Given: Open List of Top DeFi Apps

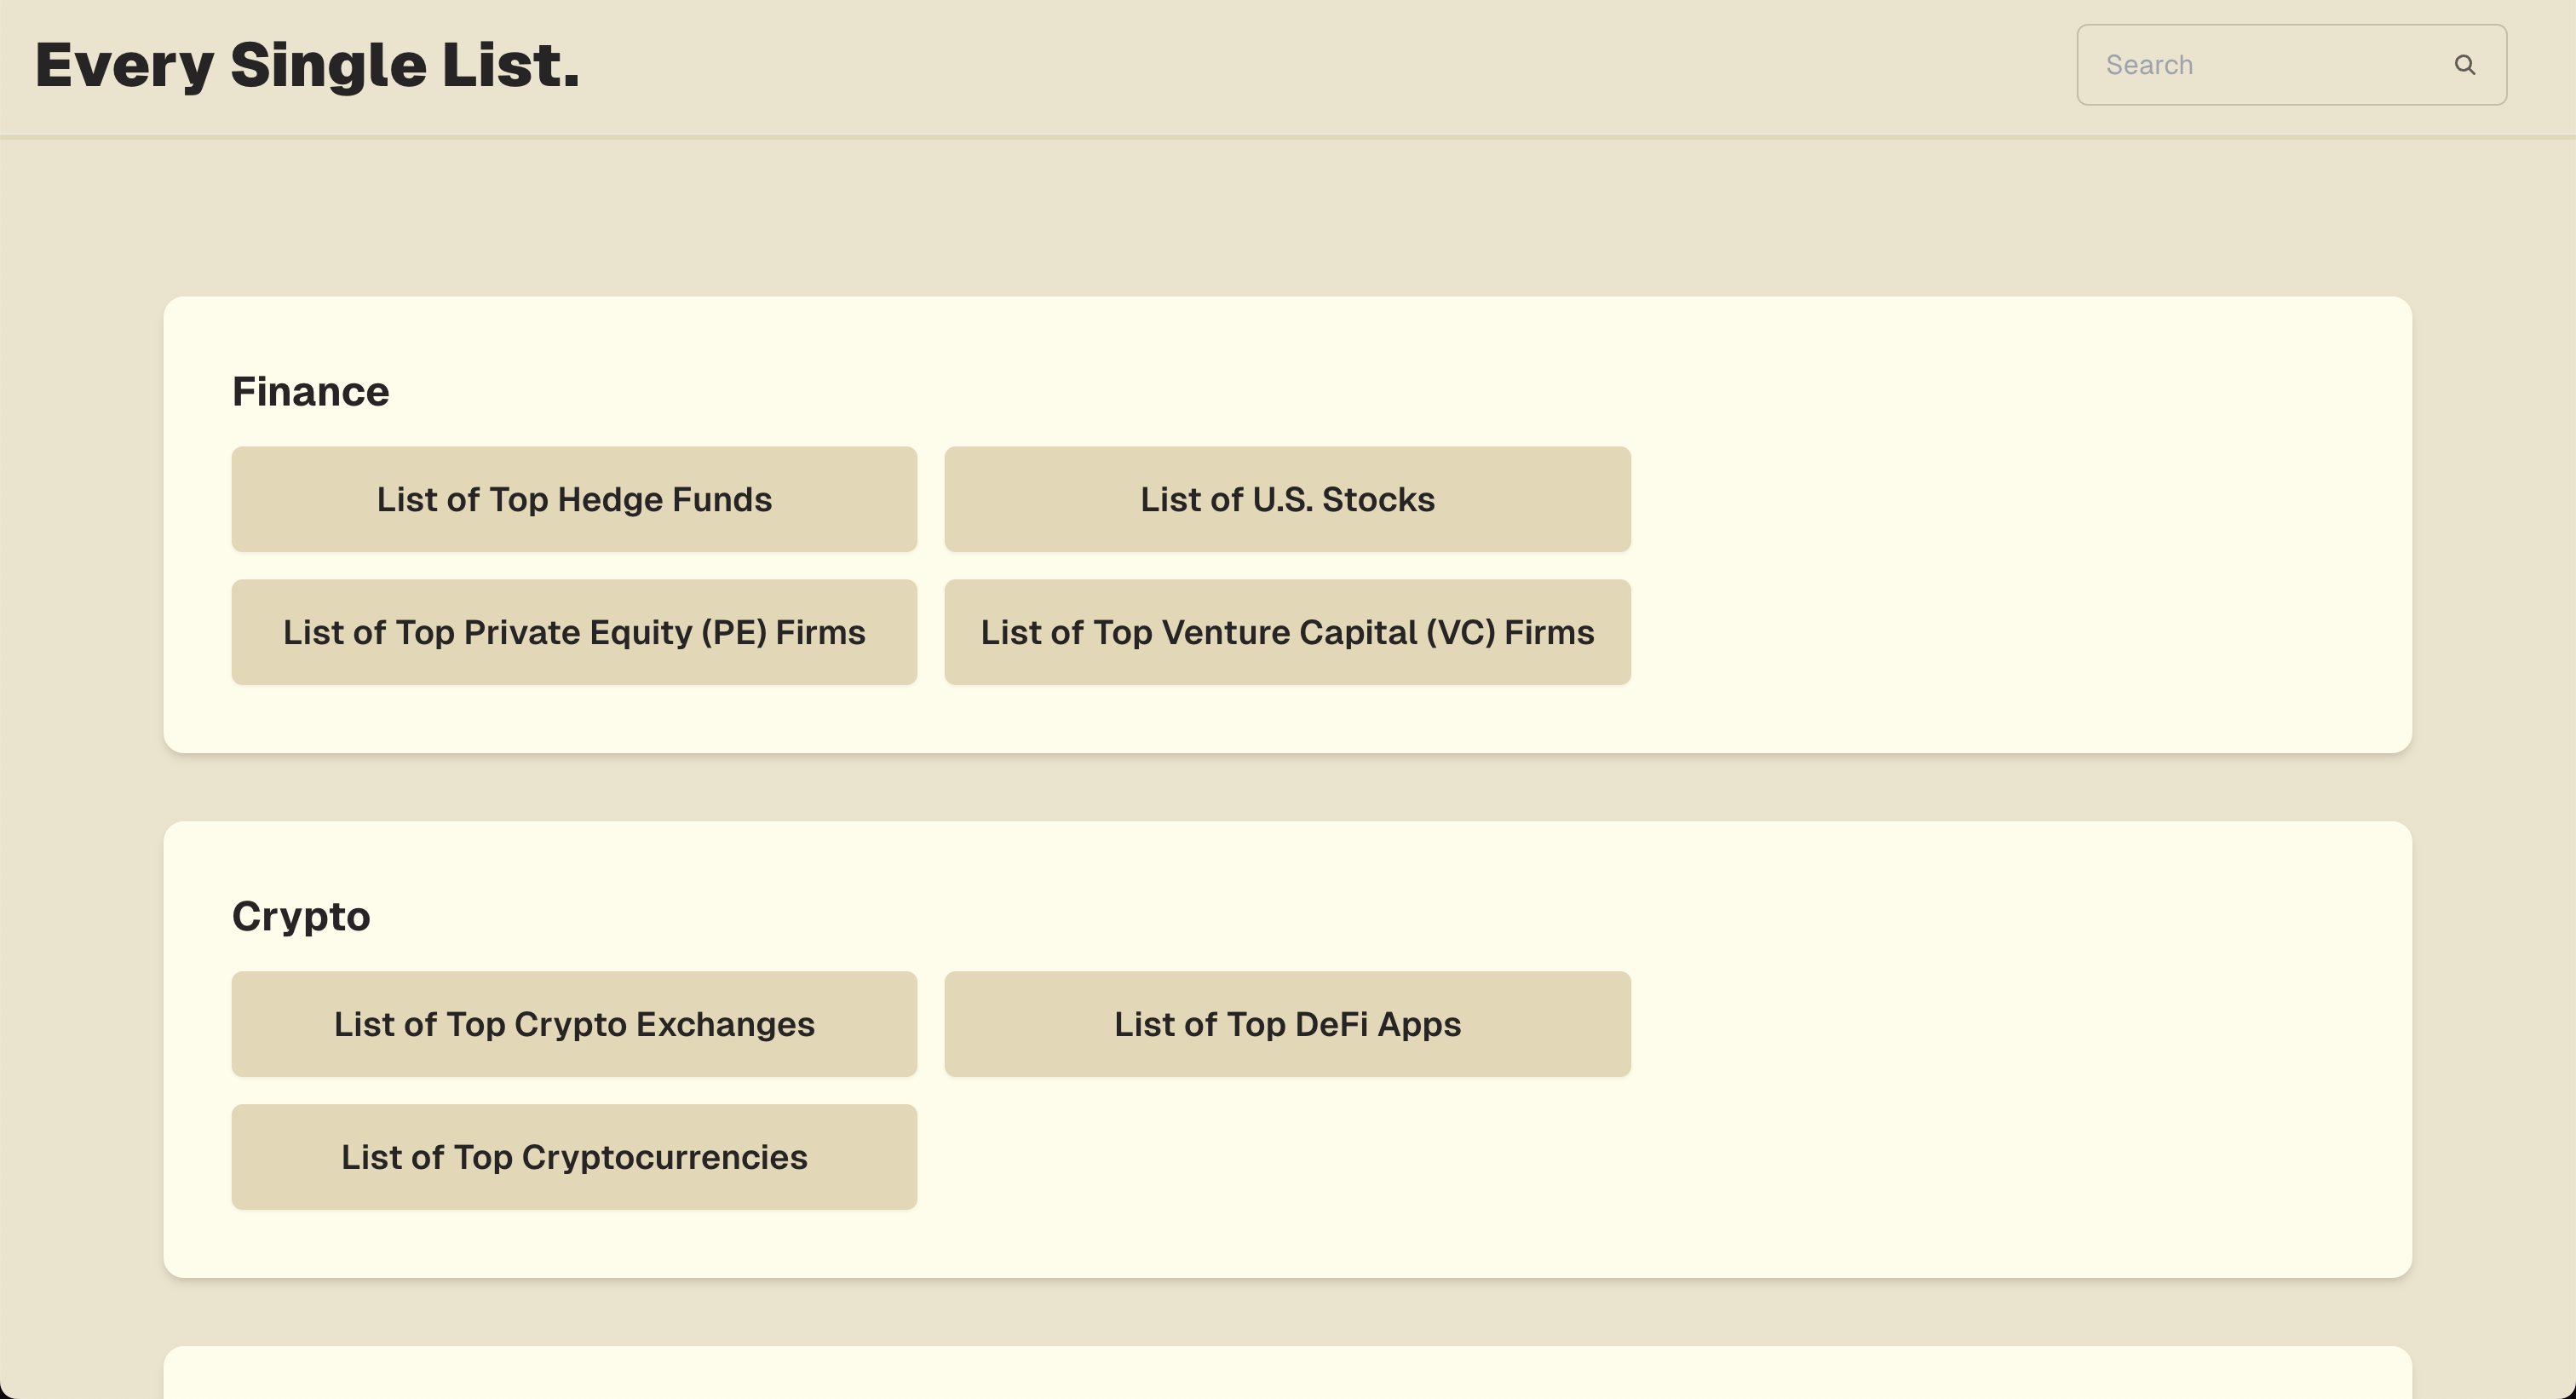Looking at the screenshot, I should 1287,1024.
